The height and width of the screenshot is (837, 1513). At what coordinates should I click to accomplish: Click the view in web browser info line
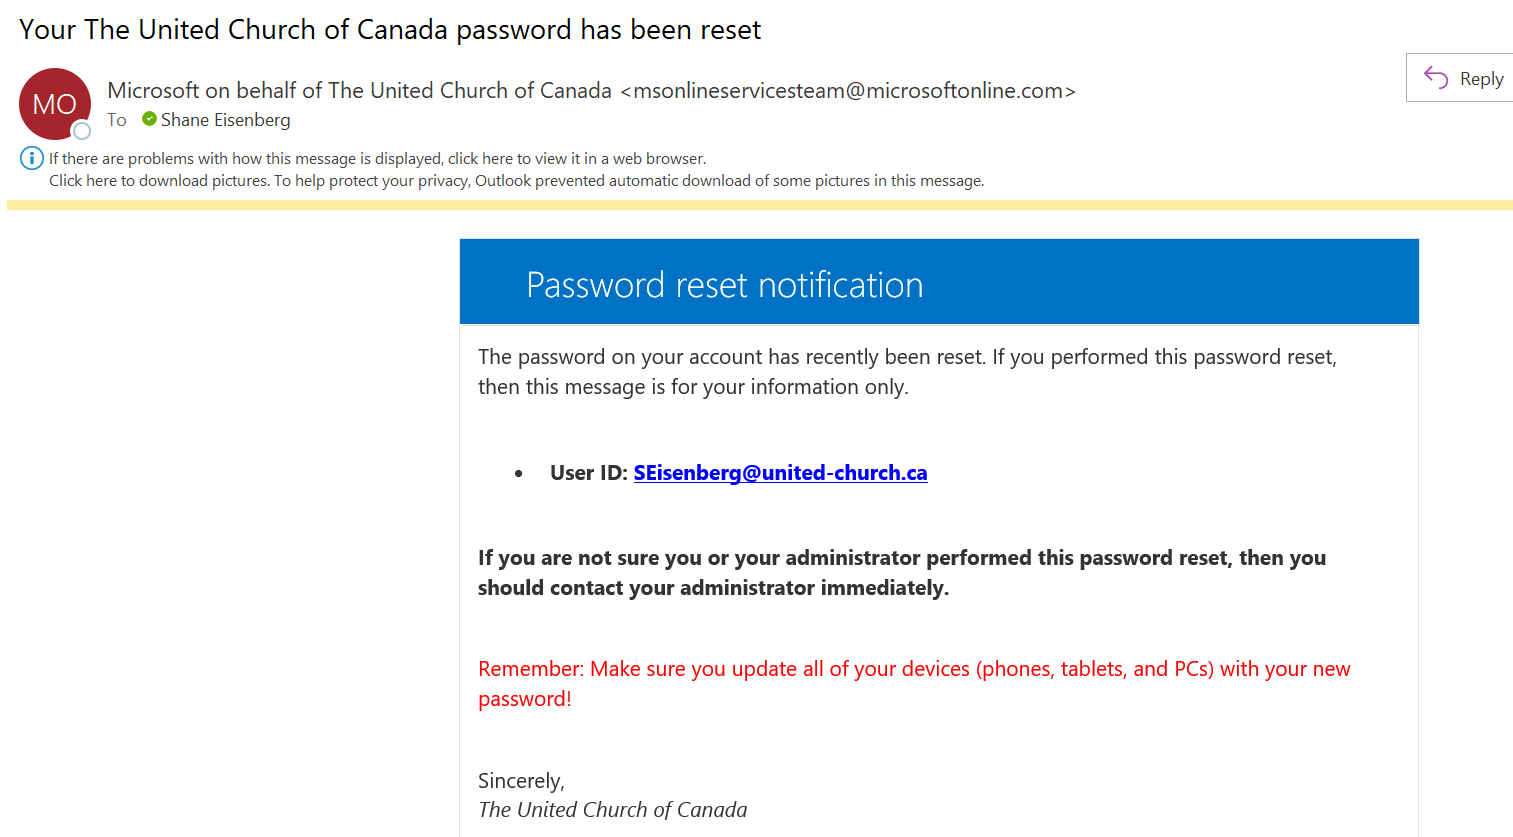point(378,158)
